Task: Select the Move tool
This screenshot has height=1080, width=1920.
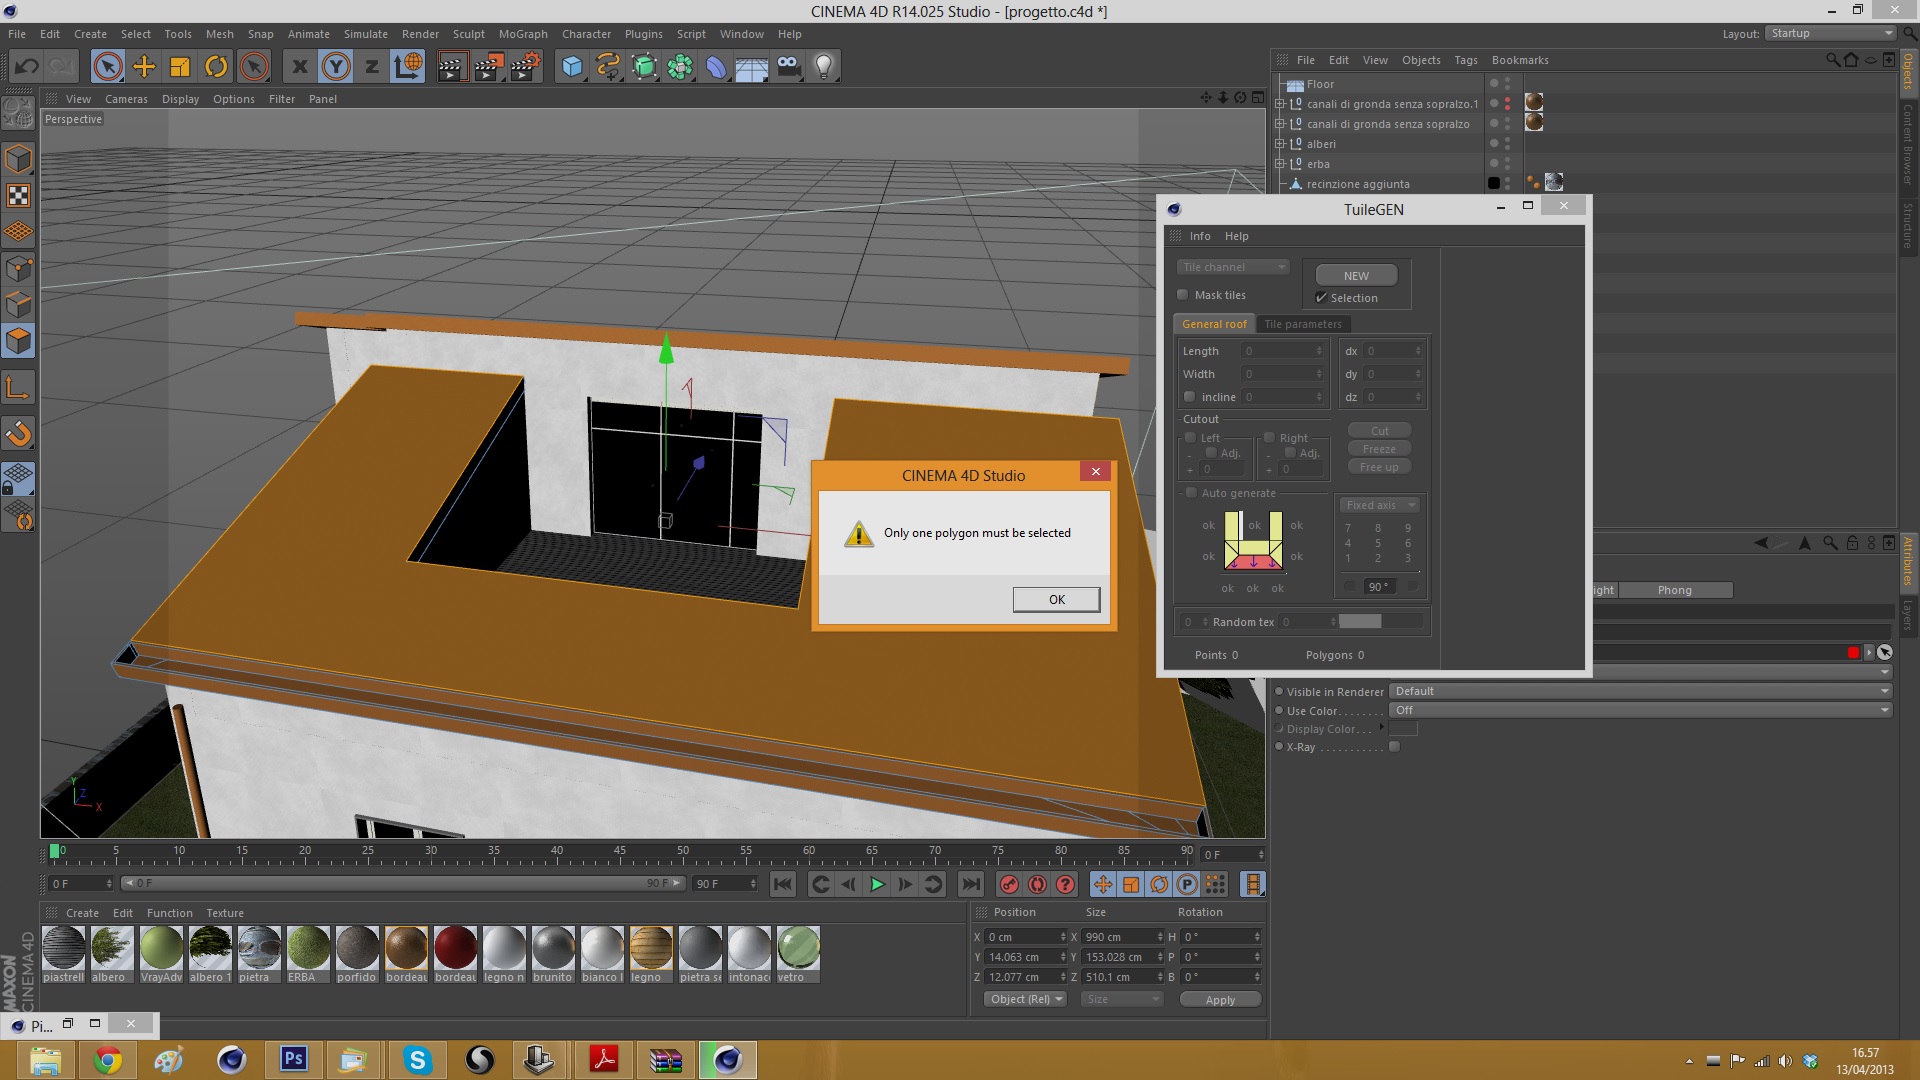Action: pyautogui.click(x=144, y=67)
